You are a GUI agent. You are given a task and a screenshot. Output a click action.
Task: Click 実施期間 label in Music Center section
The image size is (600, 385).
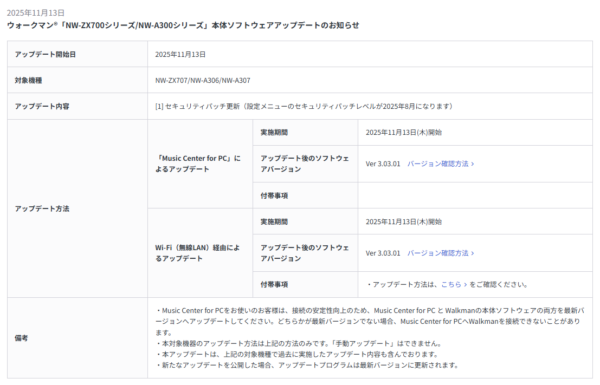pyautogui.click(x=274, y=132)
